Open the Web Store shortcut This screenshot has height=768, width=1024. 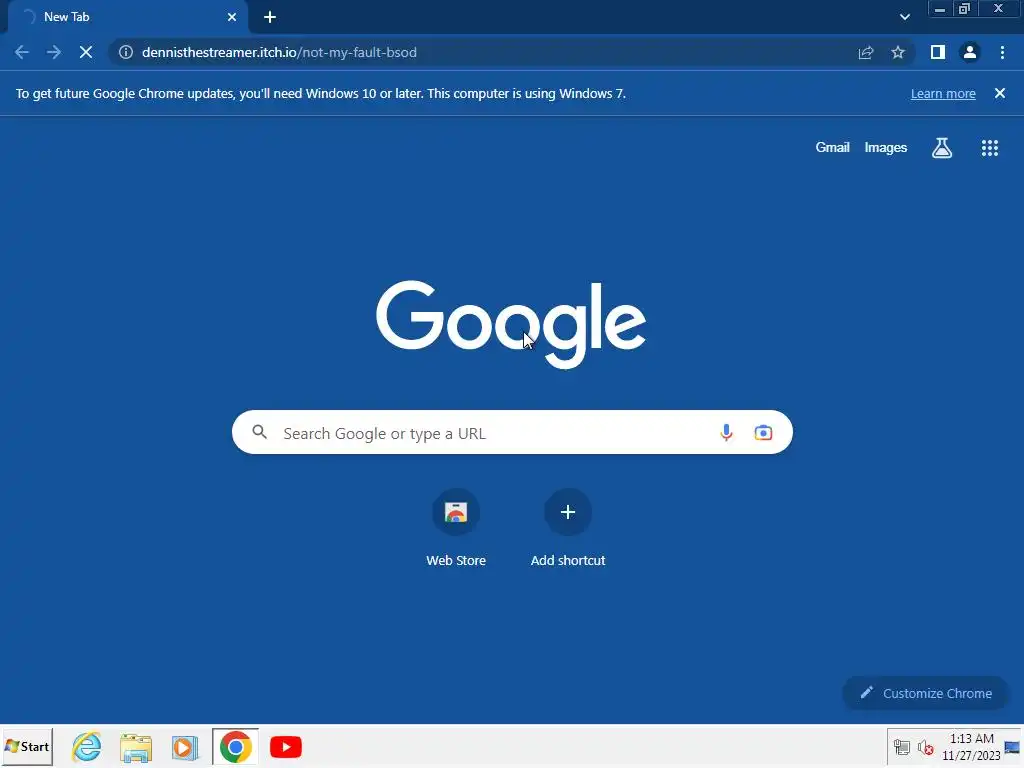pos(456,528)
